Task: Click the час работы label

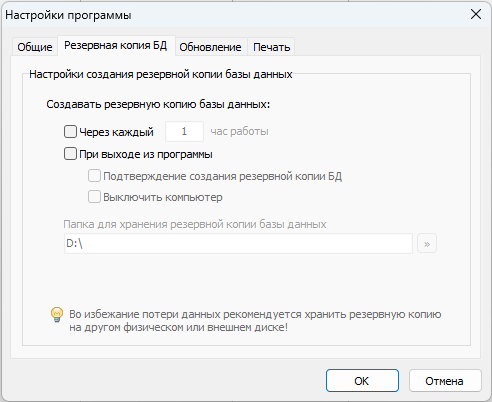Action: point(239,131)
